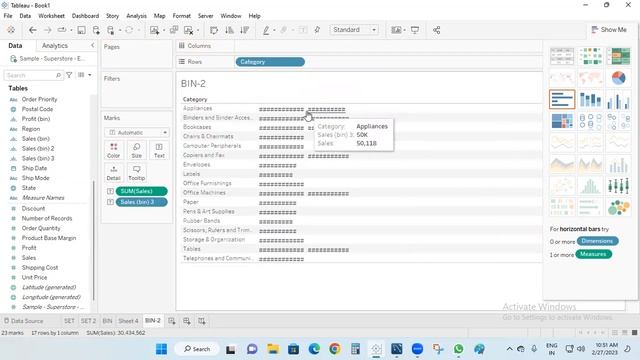Click the Duplicate sheet toolbar icon
Viewport: 640px width, 360px height.
pyautogui.click(x=174, y=30)
